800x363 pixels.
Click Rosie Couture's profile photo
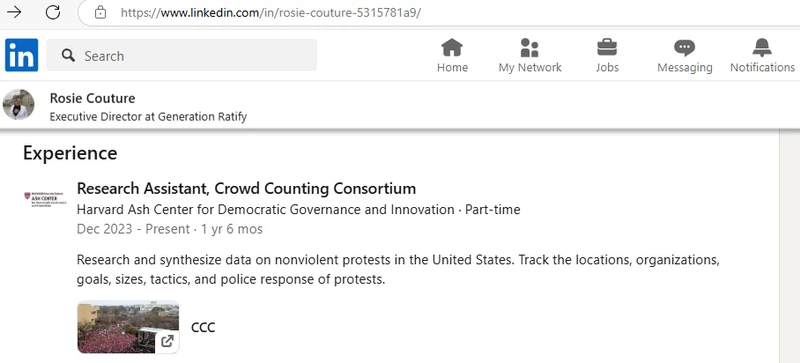[18, 105]
